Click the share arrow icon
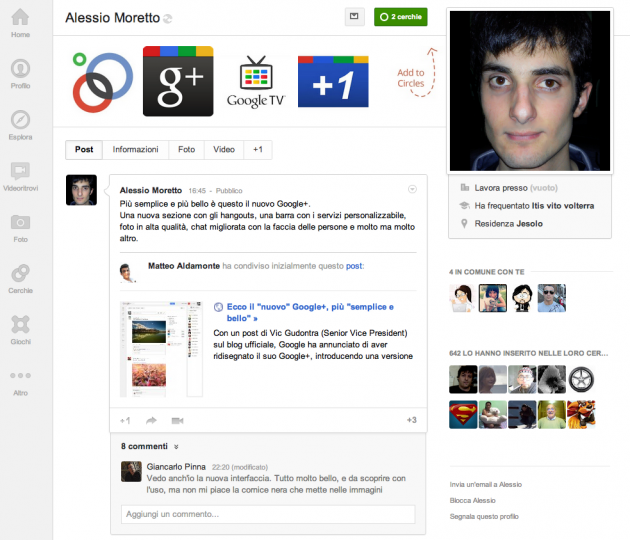 151,421
